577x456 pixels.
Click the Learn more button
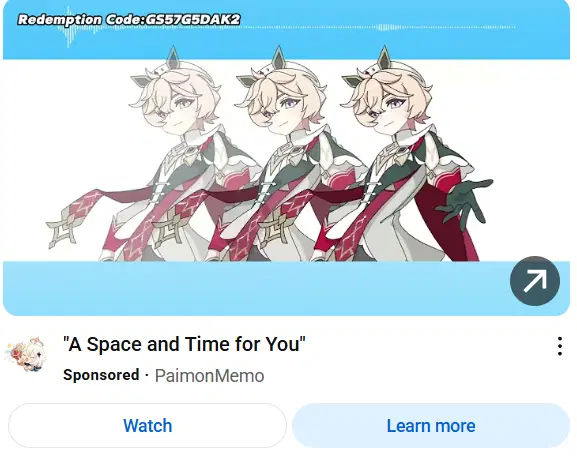431,425
